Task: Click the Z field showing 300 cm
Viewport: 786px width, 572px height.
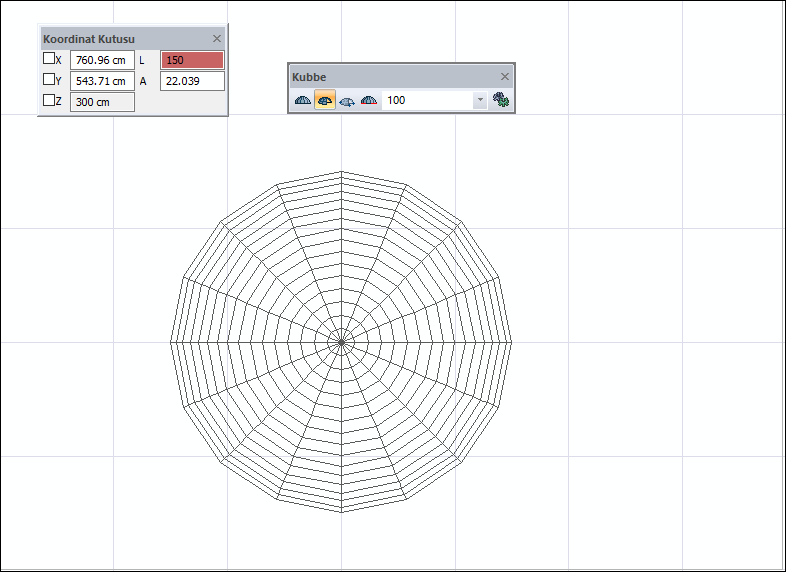Action: 102,102
